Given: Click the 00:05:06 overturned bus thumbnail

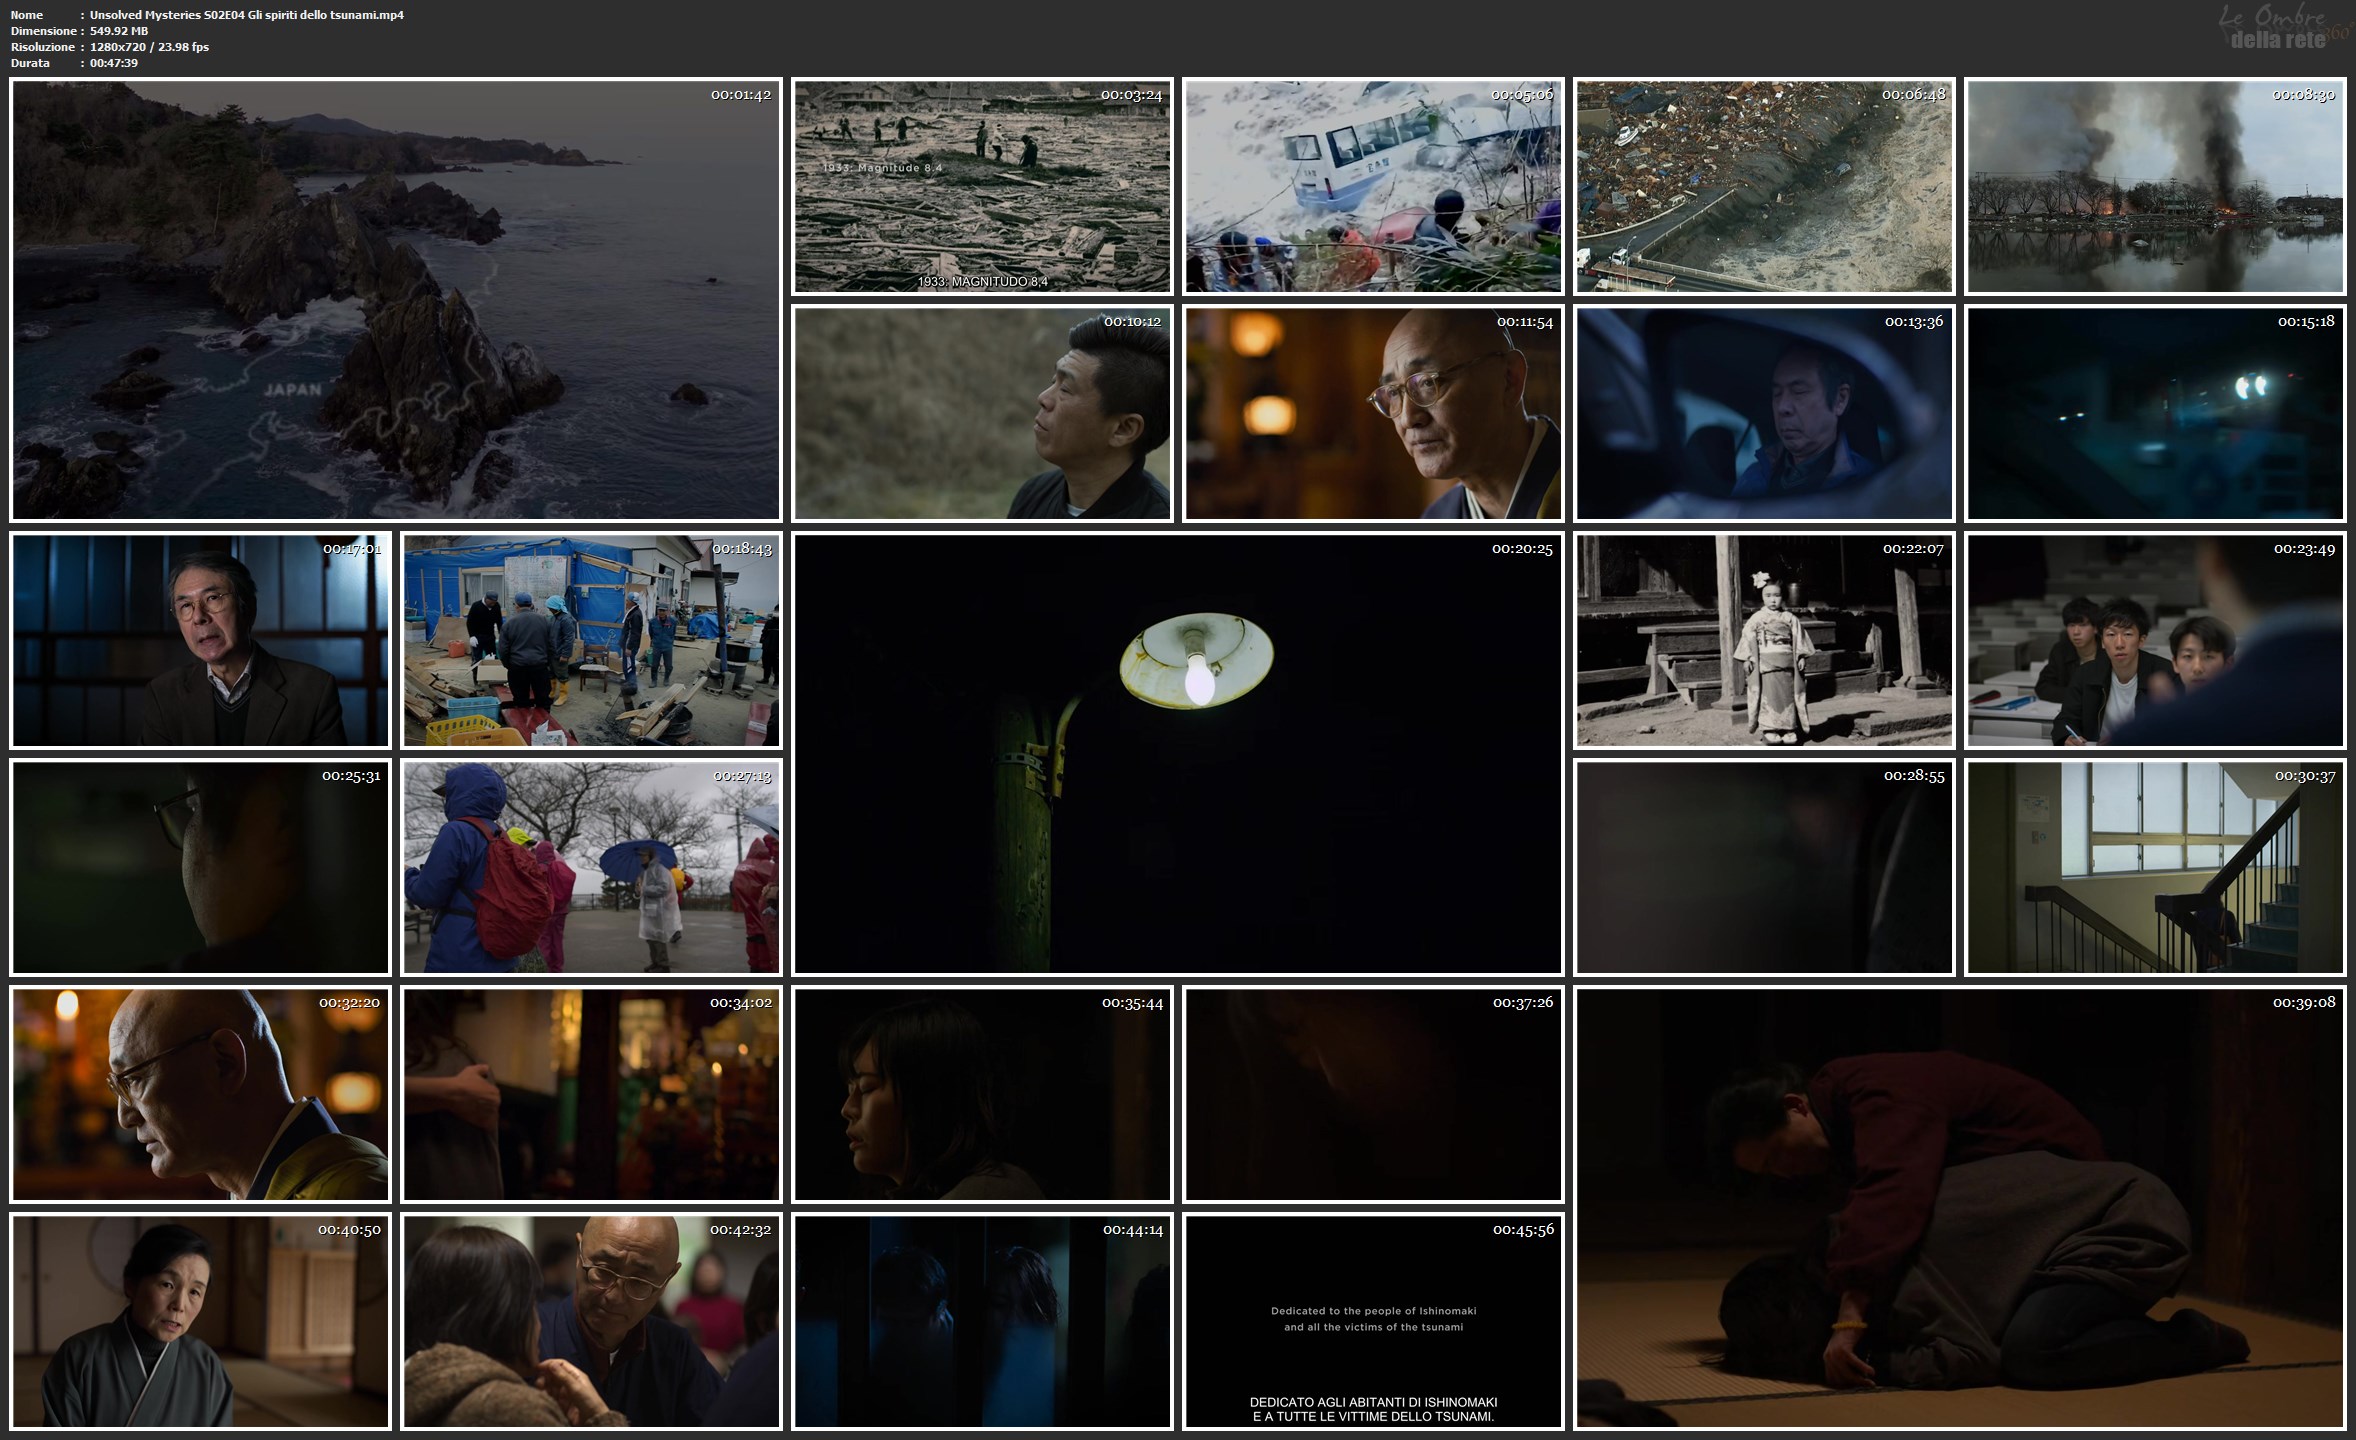Looking at the screenshot, I should coord(1373,187).
